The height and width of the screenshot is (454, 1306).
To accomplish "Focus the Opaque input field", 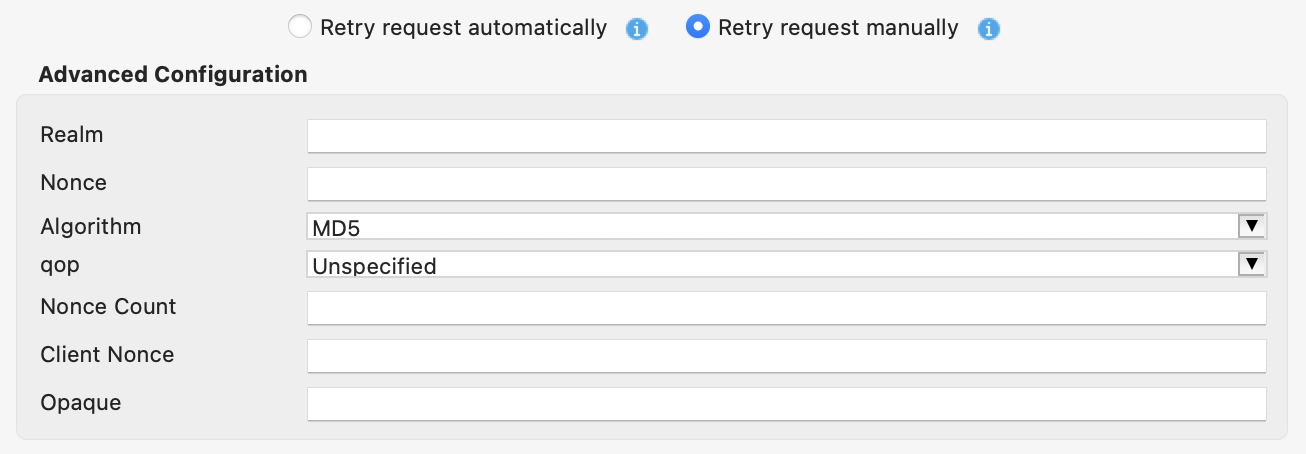I will [786, 404].
